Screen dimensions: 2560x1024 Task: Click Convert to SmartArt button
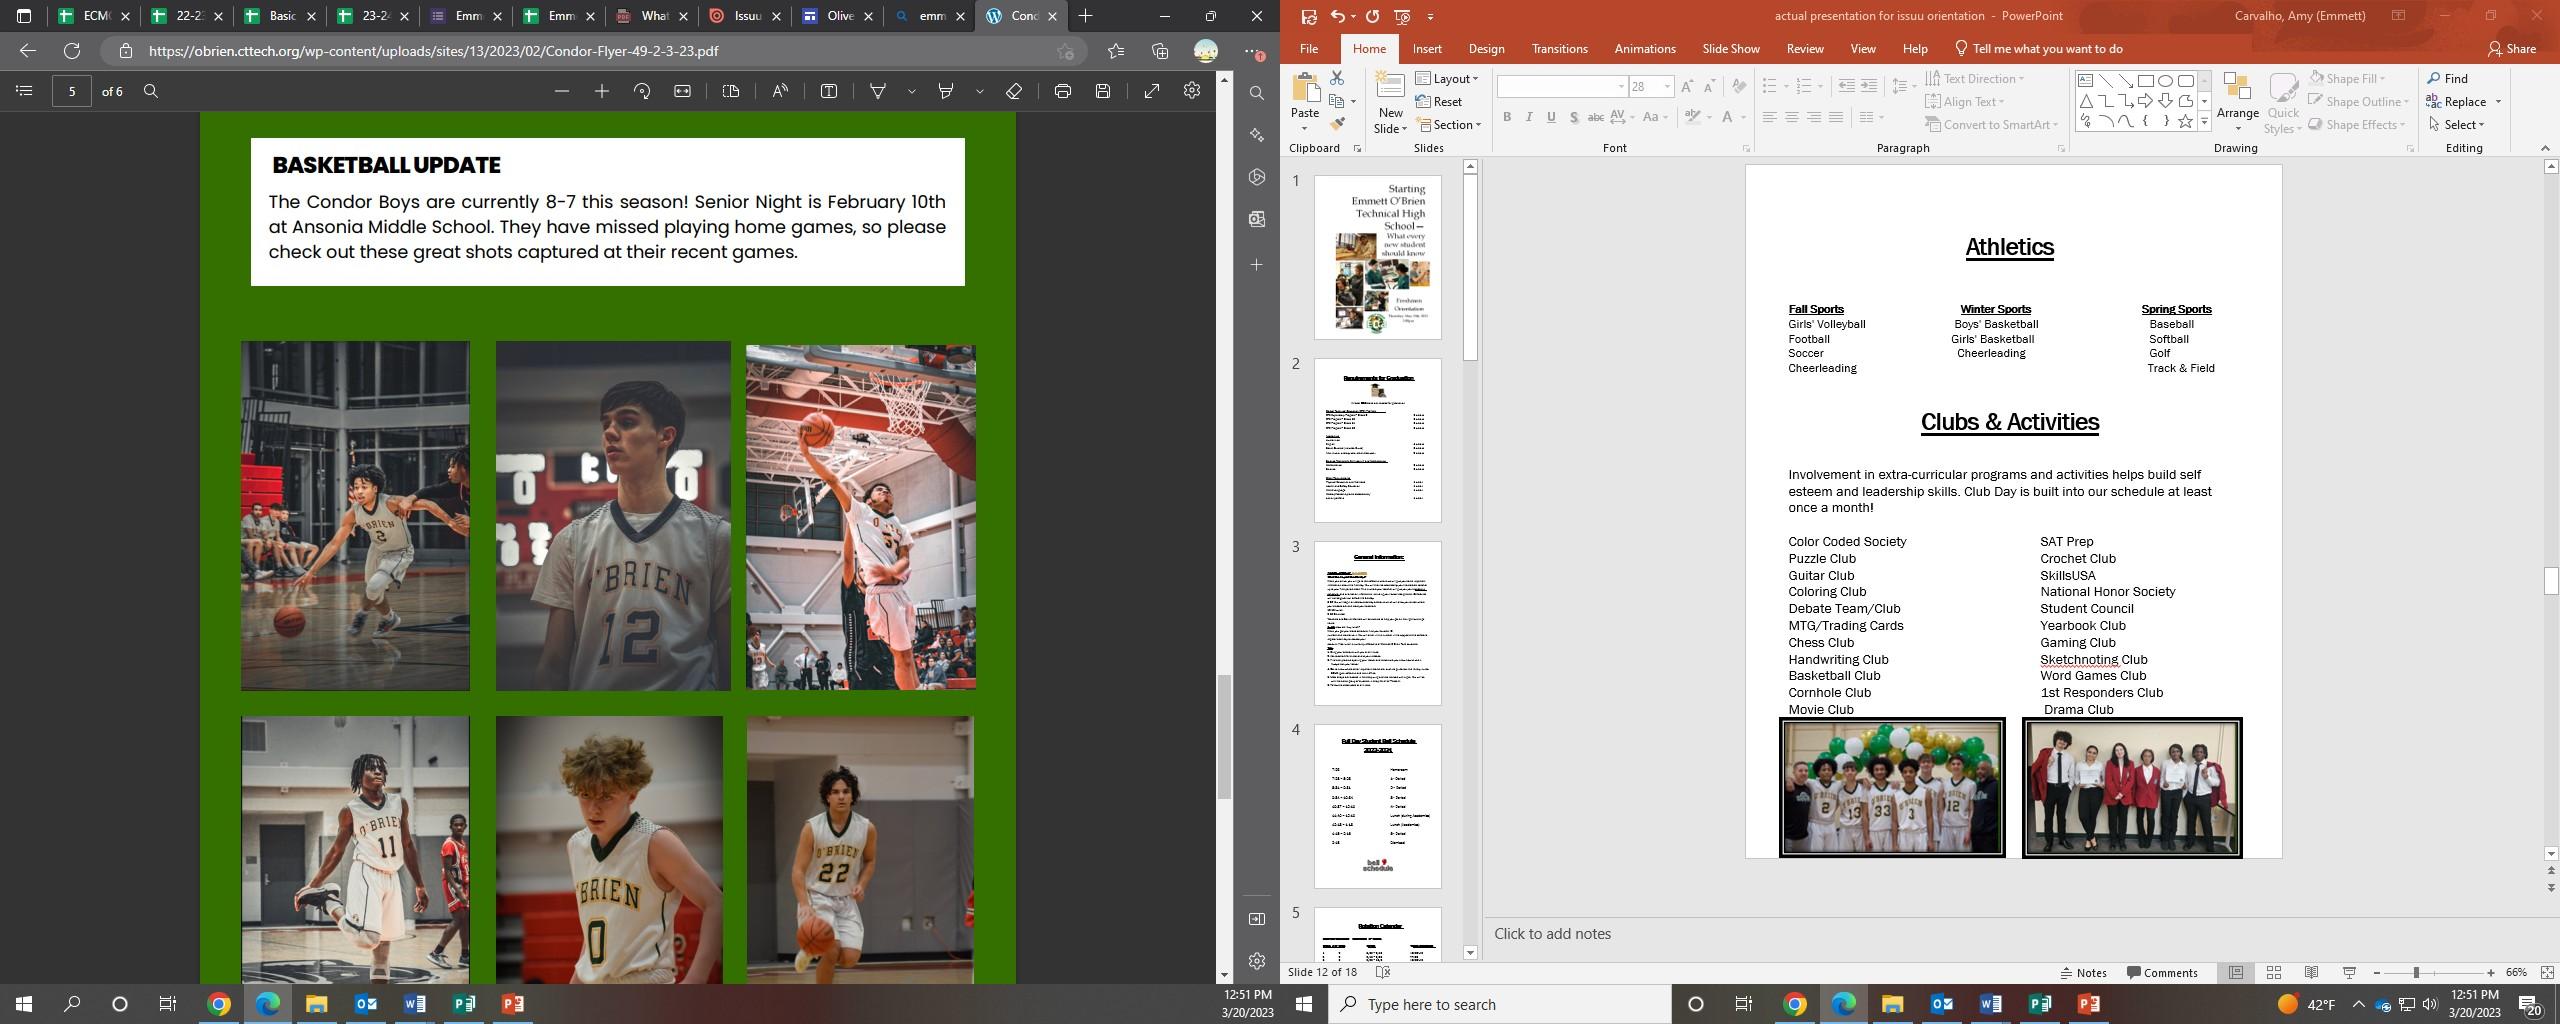1991,125
